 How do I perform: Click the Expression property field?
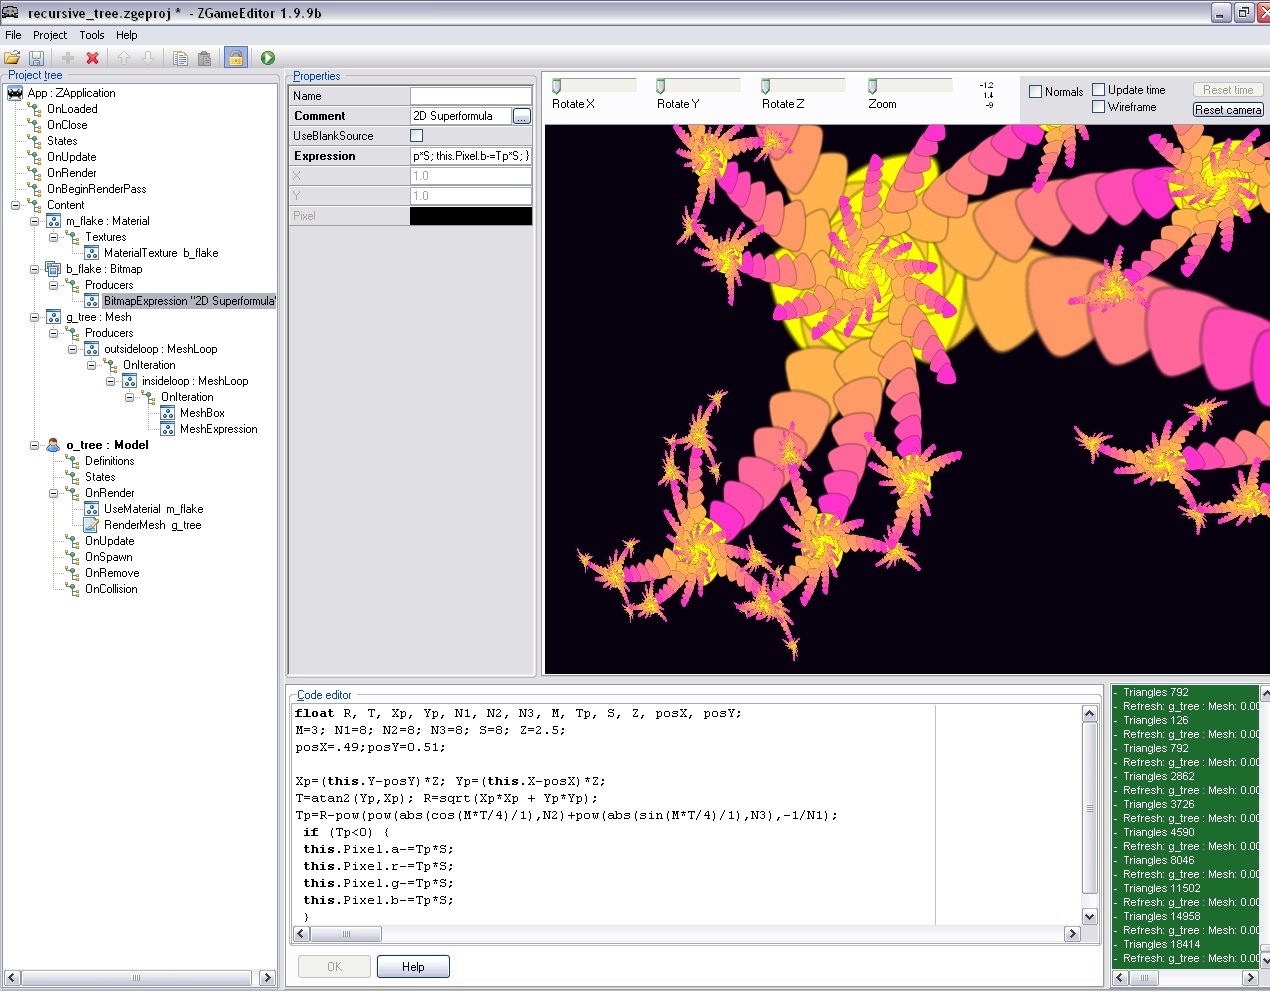click(x=471, y=156)
